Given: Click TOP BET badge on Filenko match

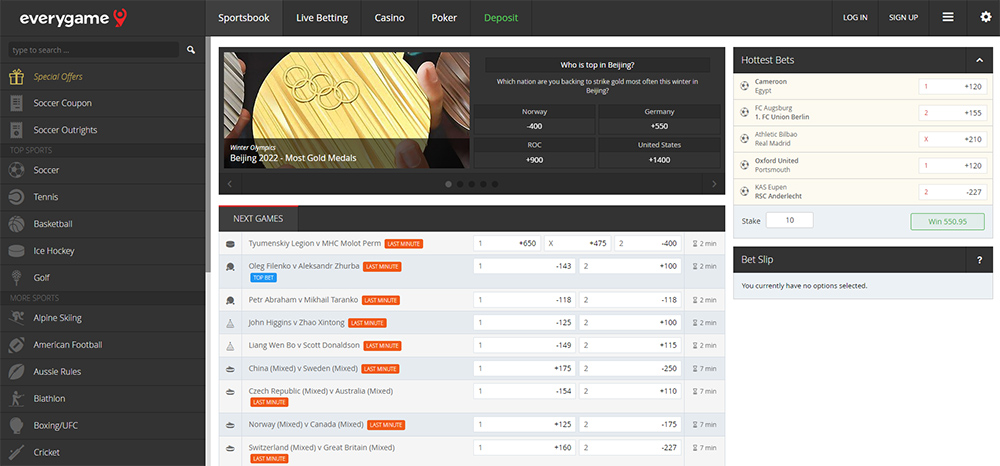Looking at the screenshot, I should (263, 278).
